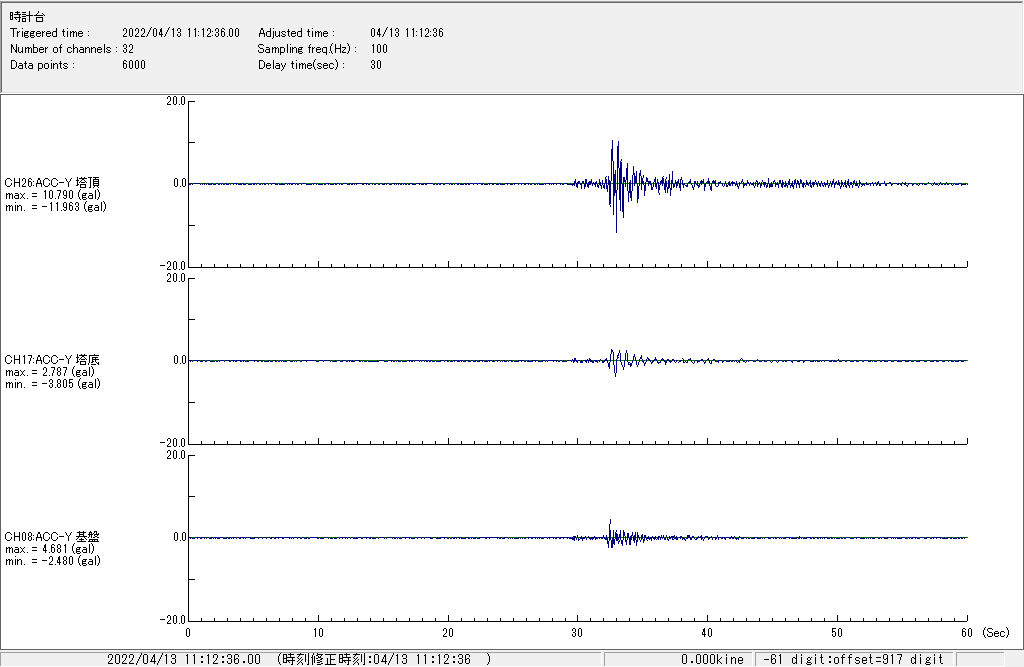Click the 30 second mark on time axis
The image size is (1024, 667).
tap(577, 633)
